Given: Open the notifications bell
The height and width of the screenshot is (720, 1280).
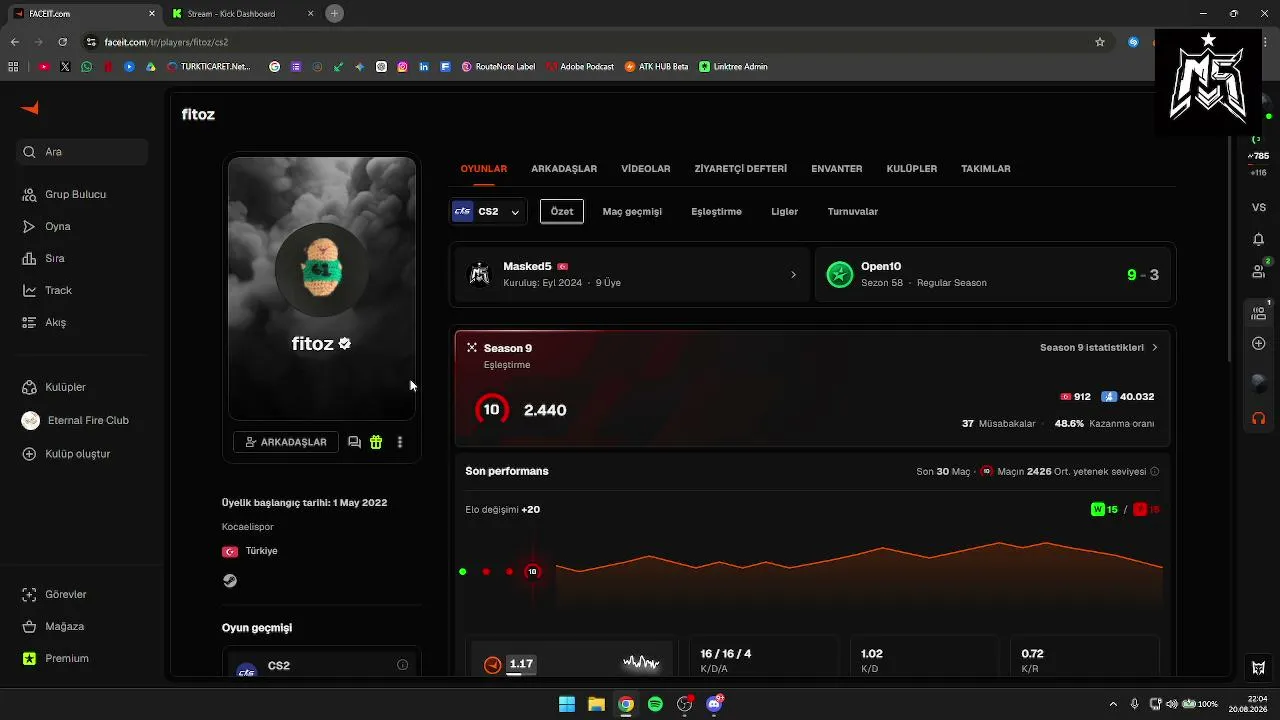Looking at the screenshot, I should pyautogui.click(x=1259, y=239).
